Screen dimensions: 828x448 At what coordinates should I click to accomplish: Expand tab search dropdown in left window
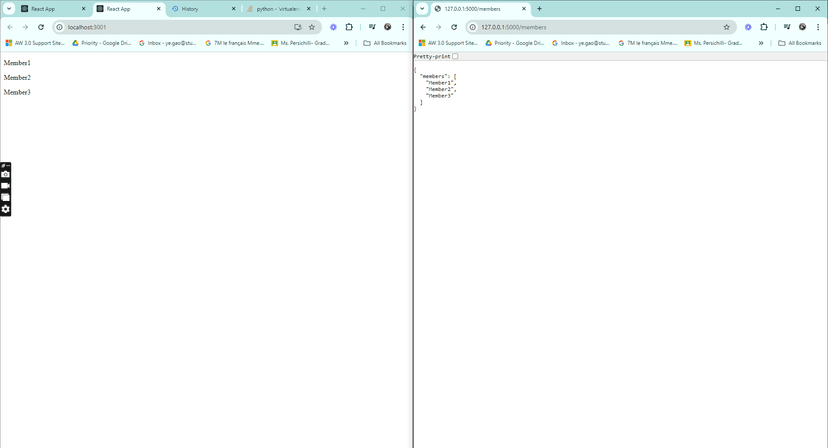click(9, 8)
